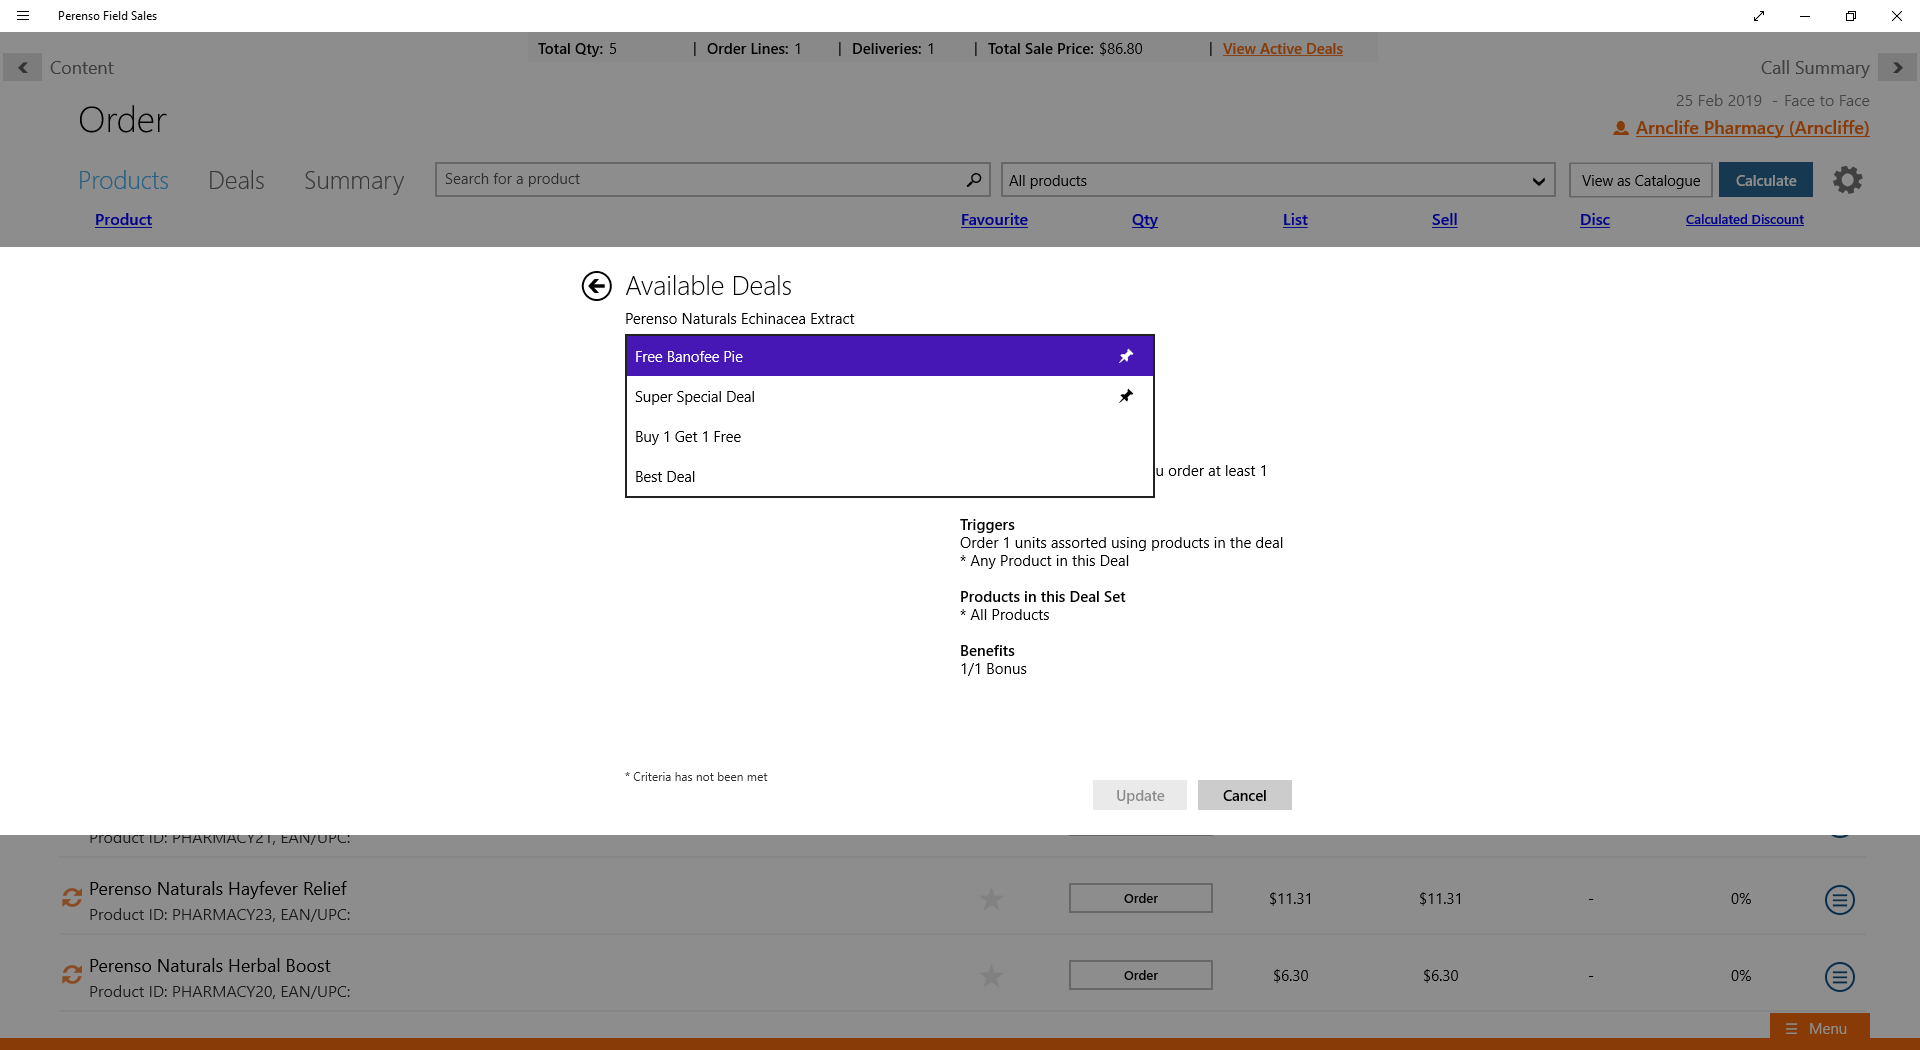Favourite star for Hayfever Relief
This screenshot has height=1050, width=1920.
click(x=991, y=899)
